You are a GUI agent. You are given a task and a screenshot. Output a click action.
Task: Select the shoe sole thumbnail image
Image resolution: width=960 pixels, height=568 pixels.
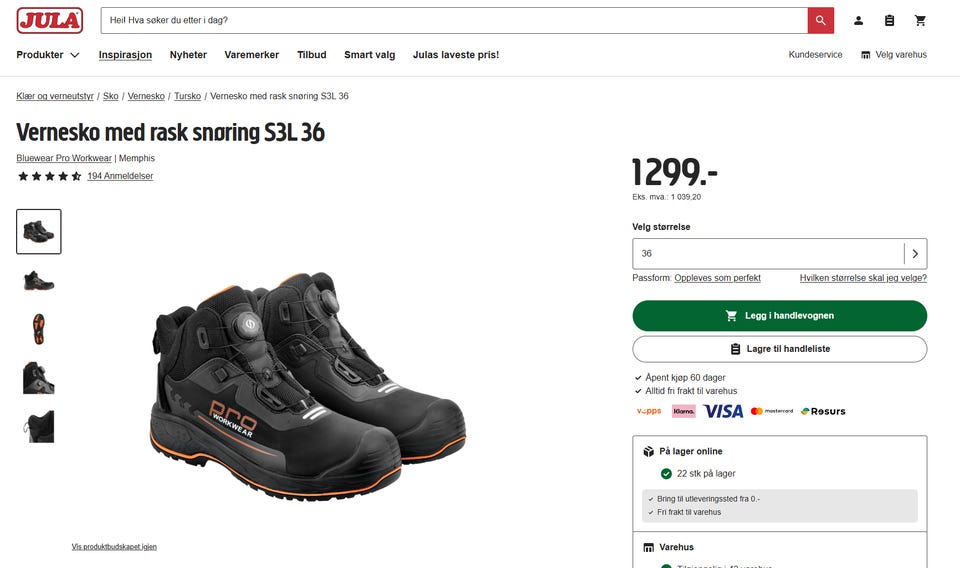click(x=39, y=329)
